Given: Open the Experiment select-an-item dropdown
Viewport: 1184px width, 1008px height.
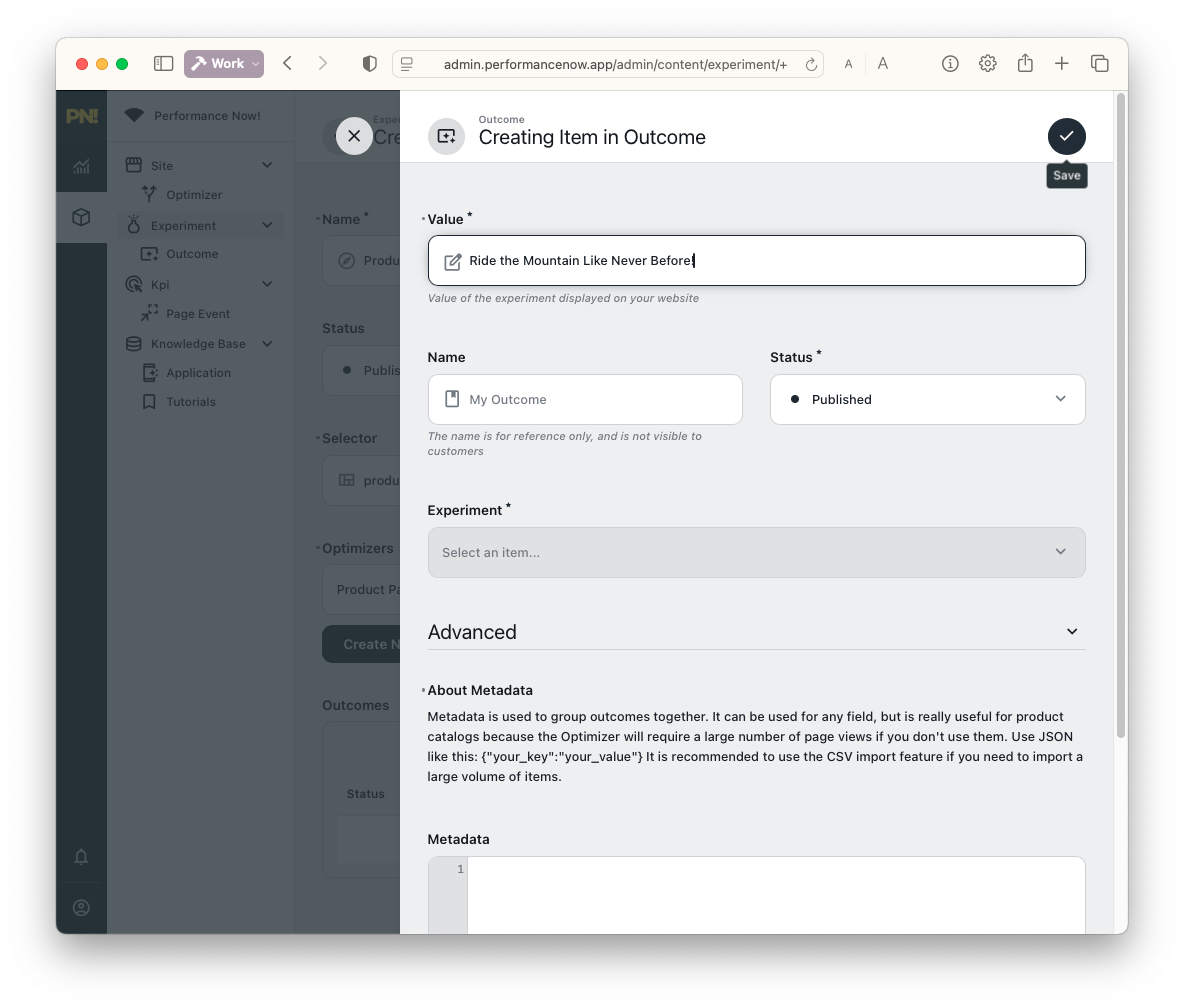Looking at the screenshot, I should point(756,553).
